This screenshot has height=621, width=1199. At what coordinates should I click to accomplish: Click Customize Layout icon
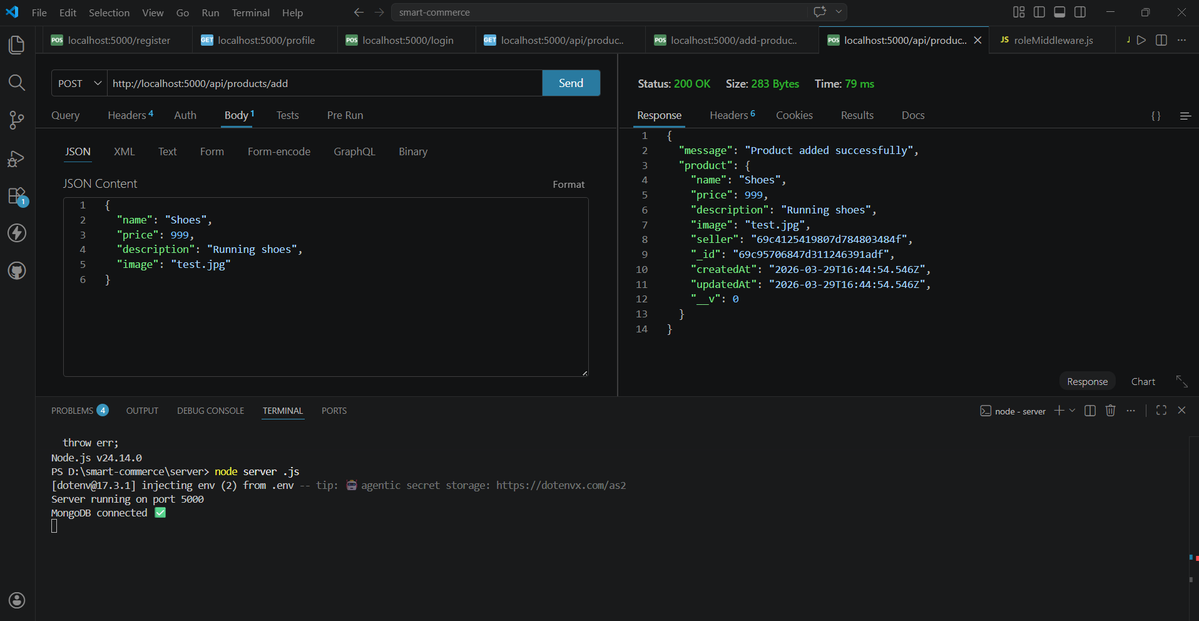tap(1019, 12)
